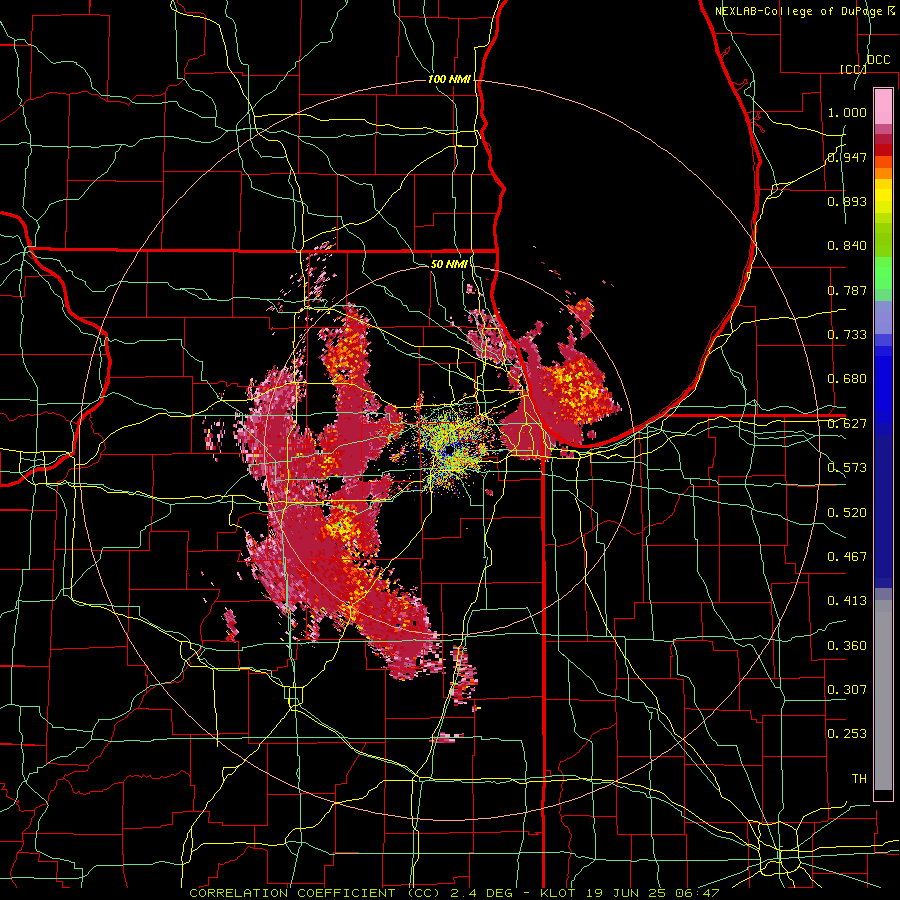Image resolution: width=900 pixels, height=900 pixels.
Task: Click the 50 NMI range ring label
Action: click(449, 264)
